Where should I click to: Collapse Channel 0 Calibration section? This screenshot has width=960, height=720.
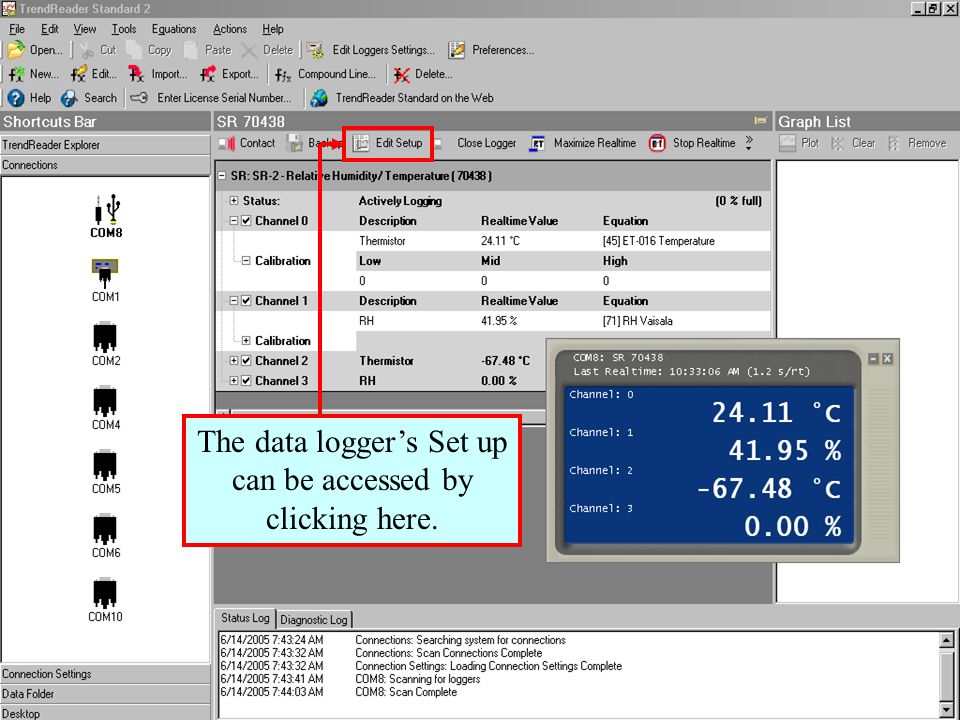tap(246, 261)
